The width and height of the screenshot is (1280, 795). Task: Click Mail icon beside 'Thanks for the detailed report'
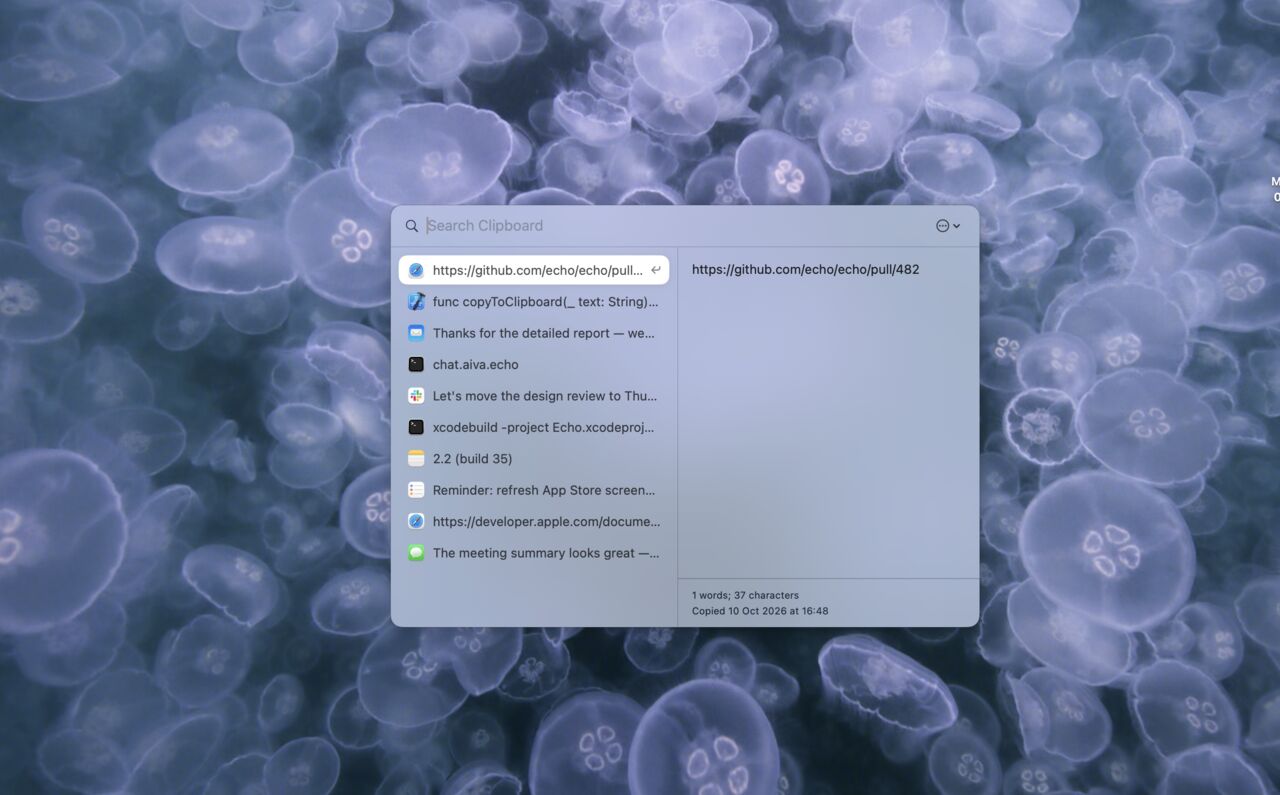pos(416,333)
